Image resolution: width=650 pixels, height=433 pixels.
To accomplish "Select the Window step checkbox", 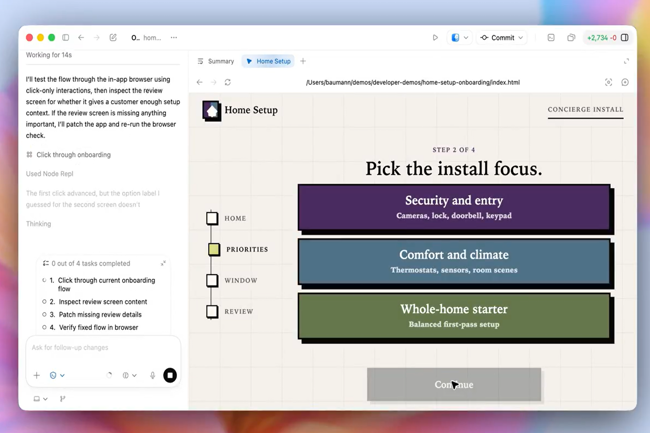I will click(212, 281).
